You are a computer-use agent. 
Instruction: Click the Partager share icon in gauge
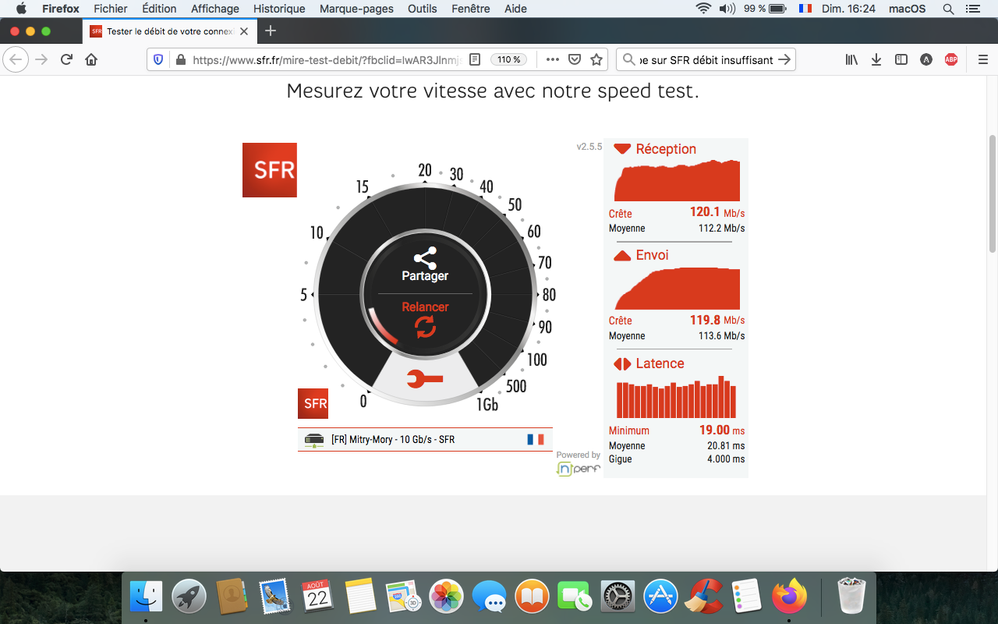pos(425,258)
